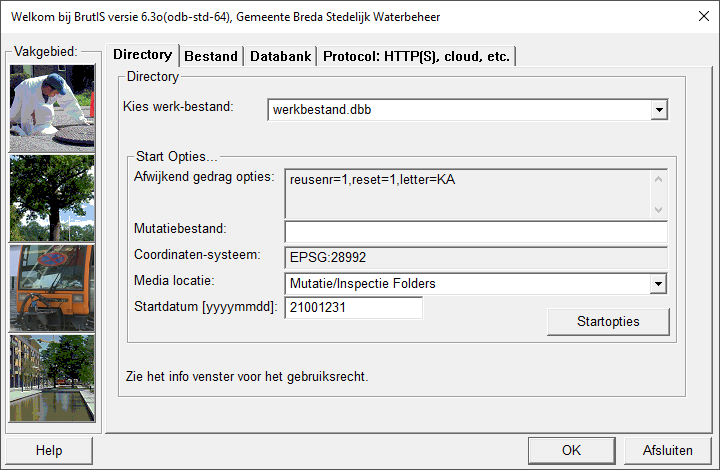Expand the Media locatie dropdown arrow
The height and width of the screenshot is (470, 720).
coord(658,284)
